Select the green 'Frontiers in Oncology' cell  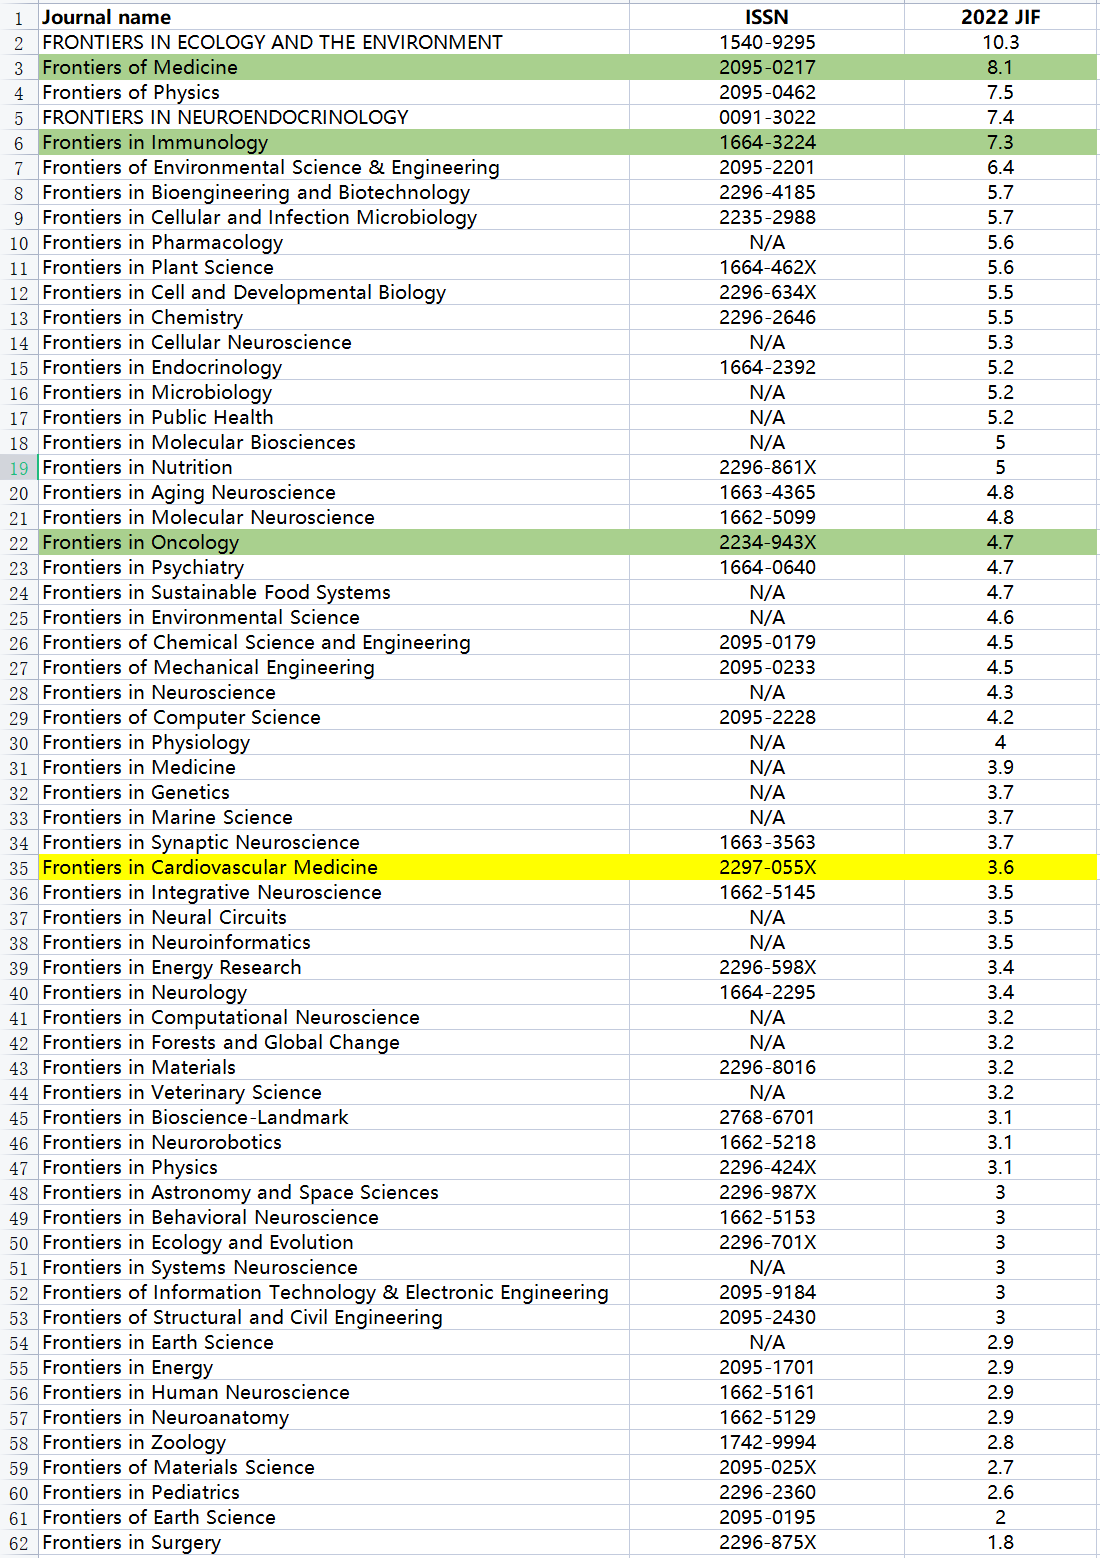[x=334, y=542]
